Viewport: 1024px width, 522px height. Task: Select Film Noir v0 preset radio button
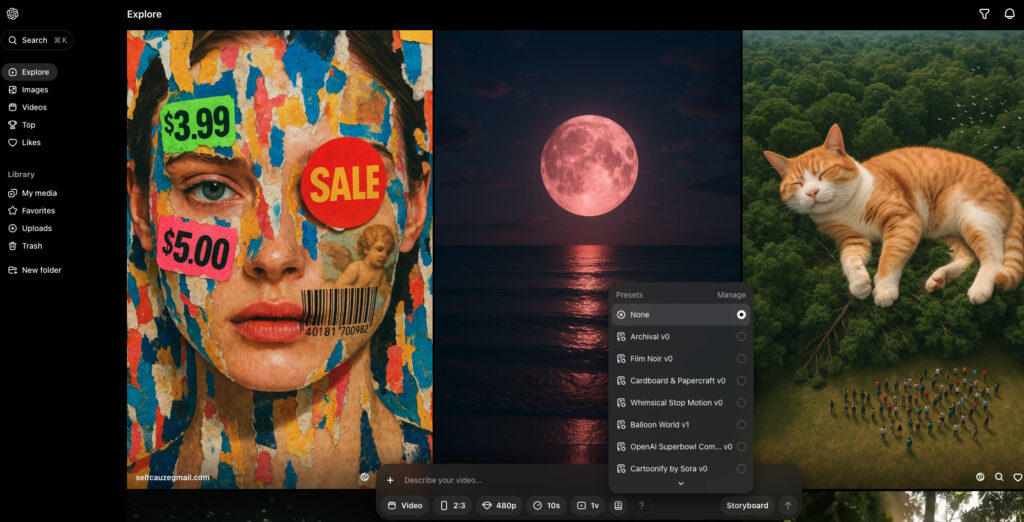point(741,359)
